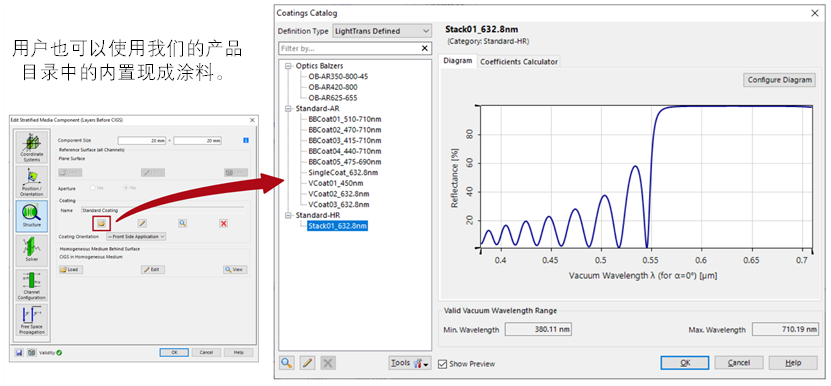Viewport: 831px width, 386px height.
Task: Select the Position / Orientation sidebar icon
Action: [x=31, y=182]
